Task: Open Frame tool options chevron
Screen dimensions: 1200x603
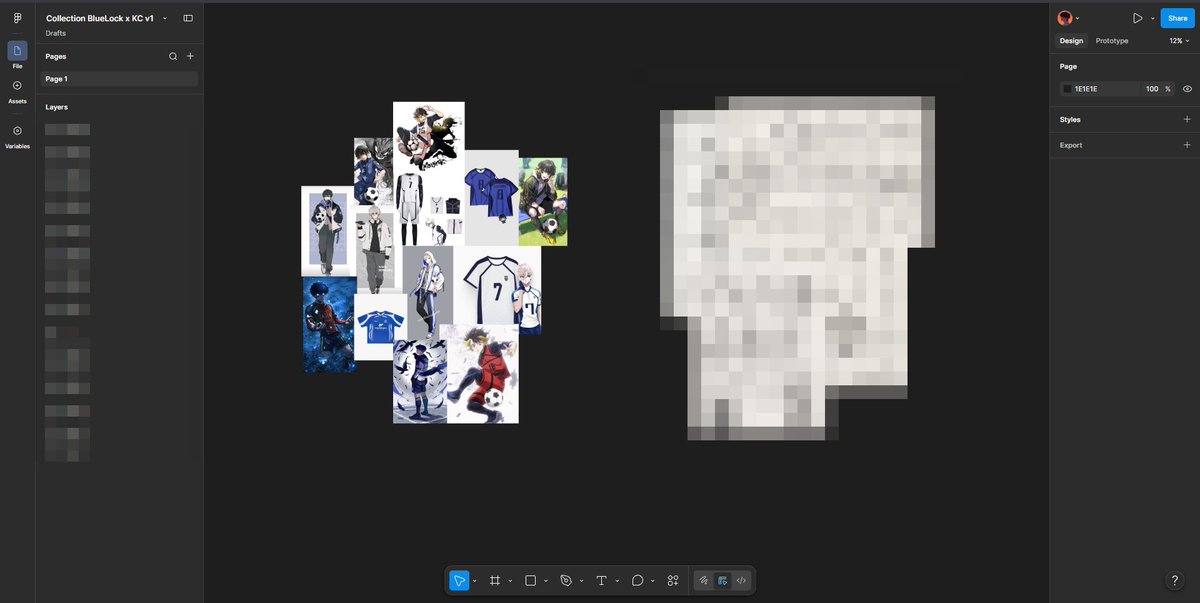Action: click(510, 580)
